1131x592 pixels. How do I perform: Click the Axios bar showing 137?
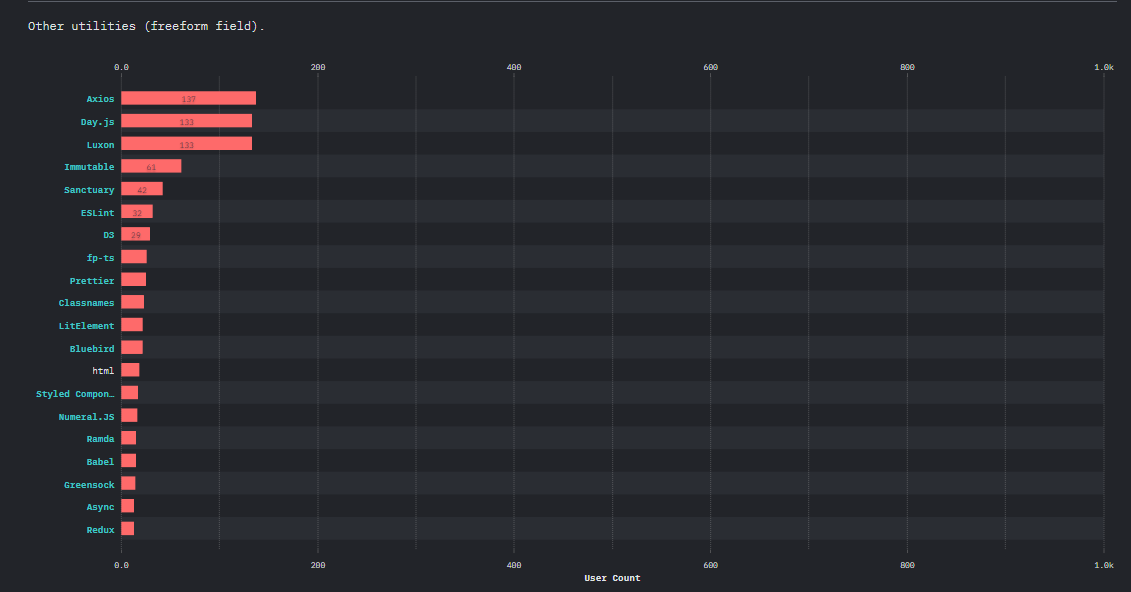(x=188, y=98)
